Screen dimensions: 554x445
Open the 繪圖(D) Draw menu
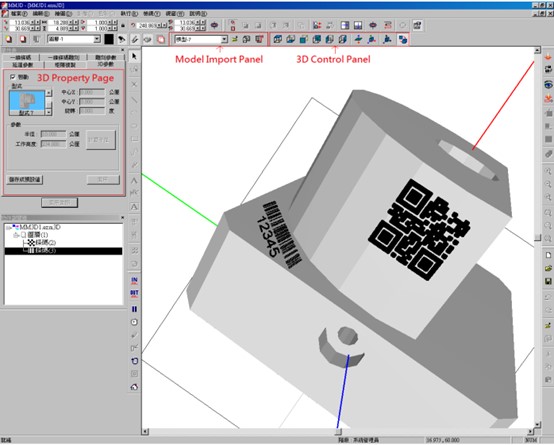[63, 14]
